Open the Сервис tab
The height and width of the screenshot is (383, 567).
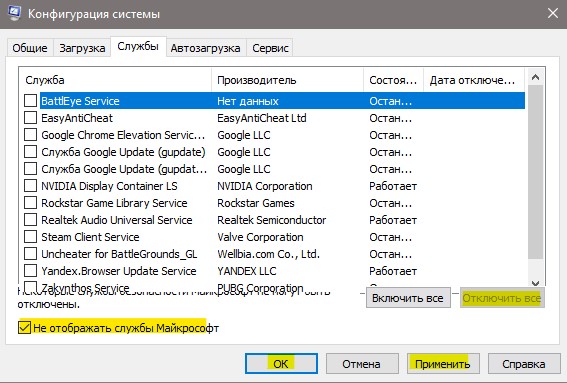(x=270, y=48)
